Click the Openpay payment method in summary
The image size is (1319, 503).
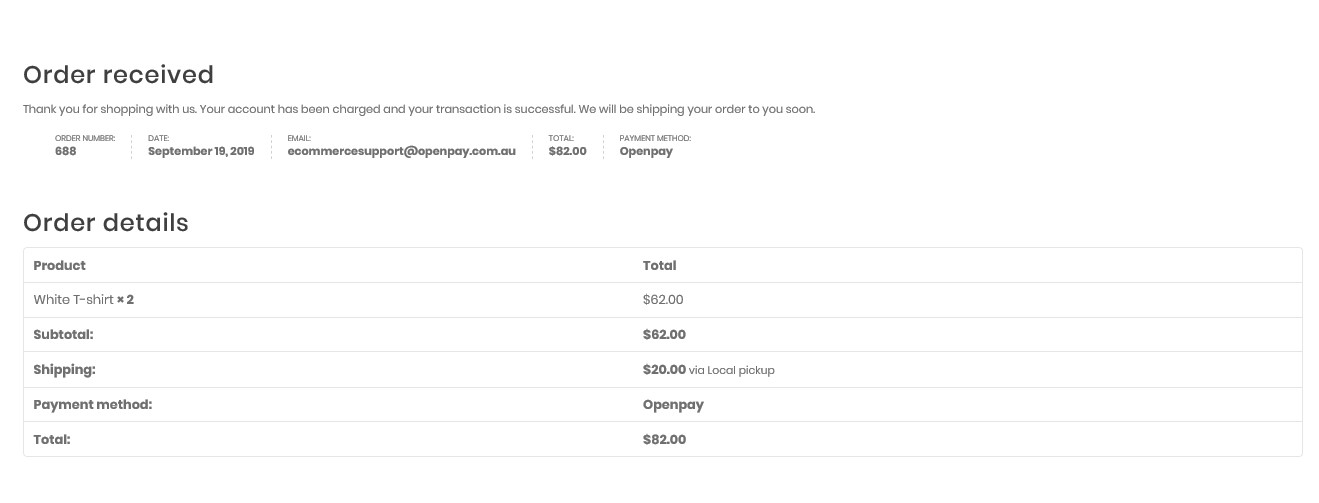click(646, 152)
